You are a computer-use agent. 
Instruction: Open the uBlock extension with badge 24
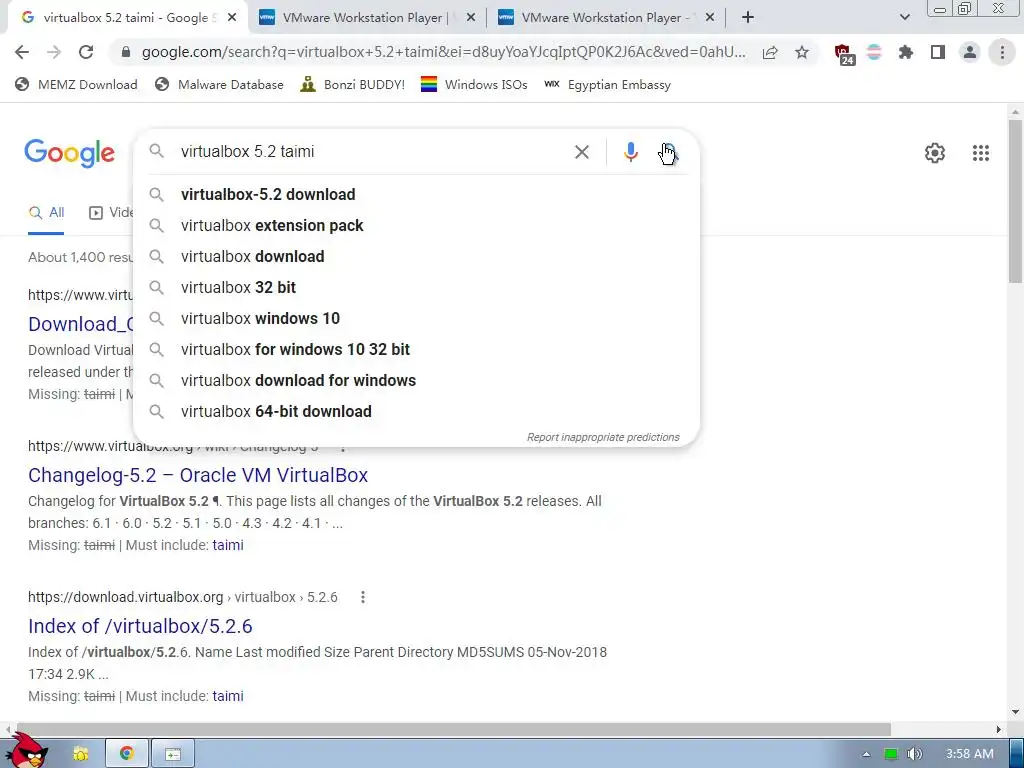click(x=844, y=54)
